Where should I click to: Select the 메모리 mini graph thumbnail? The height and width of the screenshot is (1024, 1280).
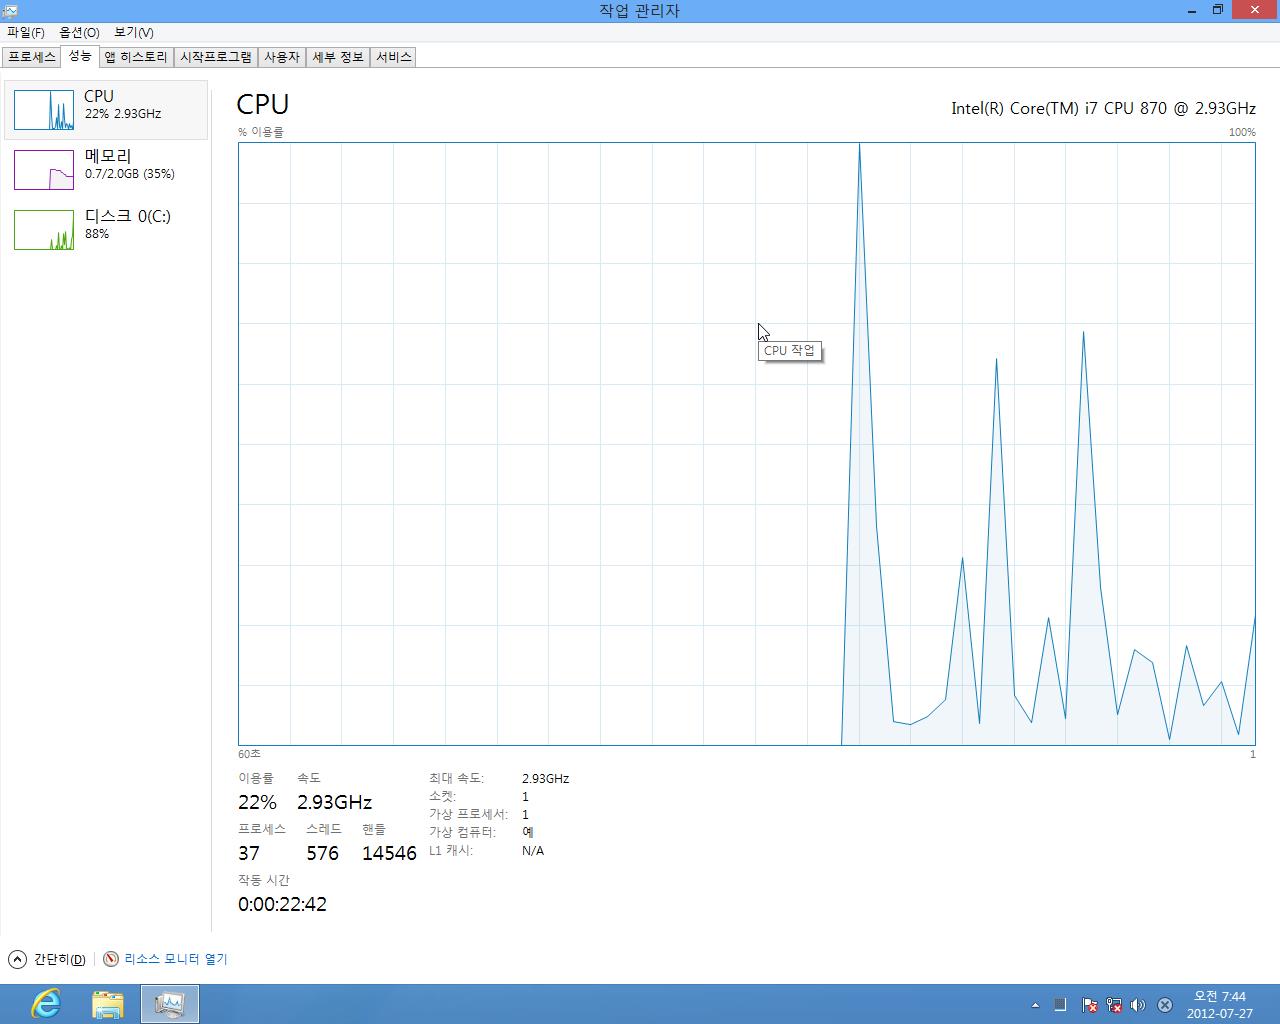[44, 170]
